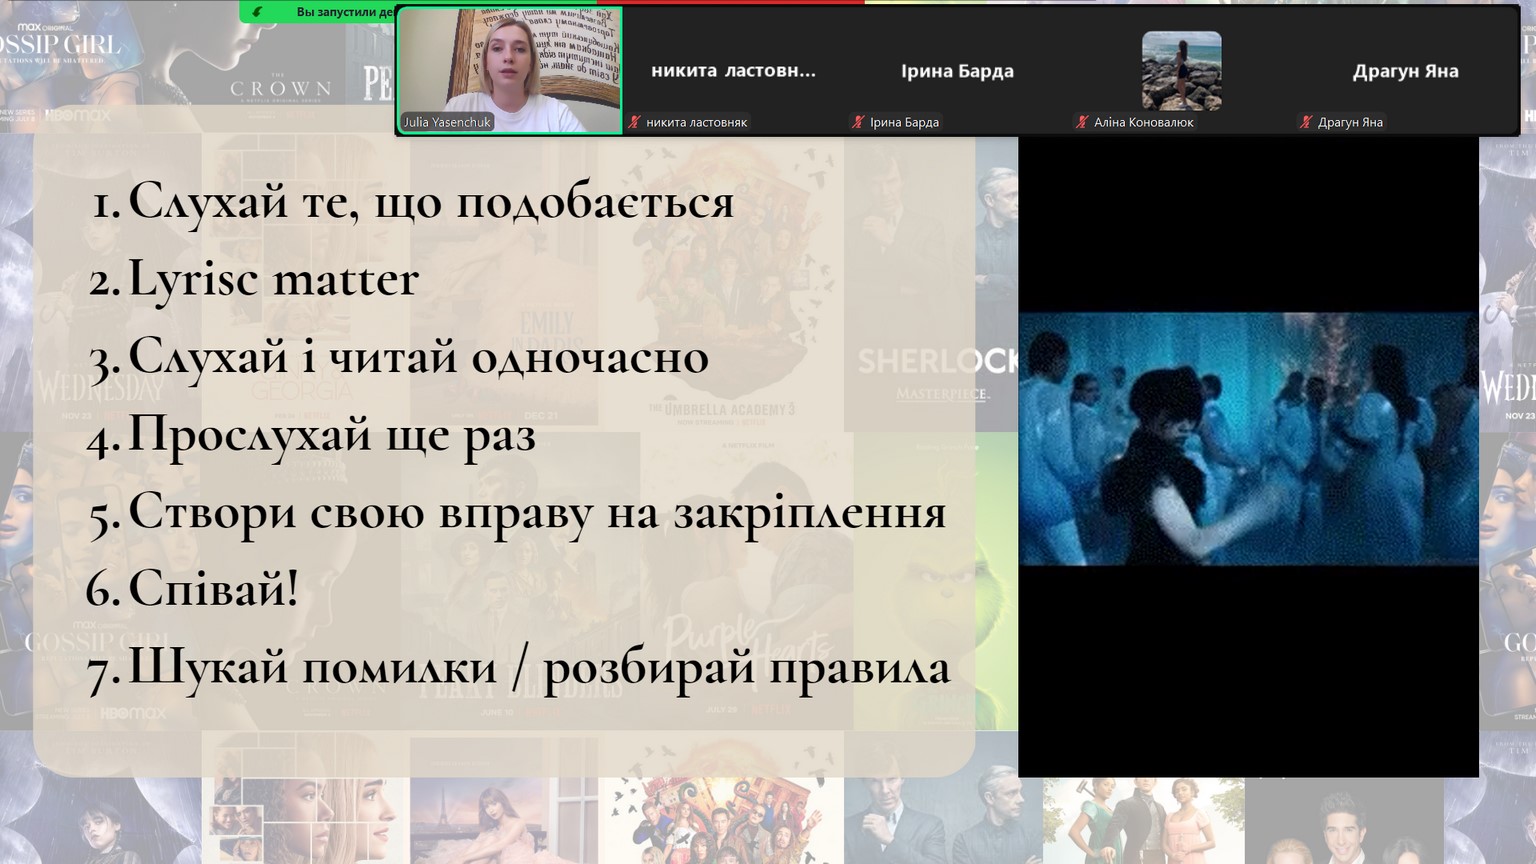The image size is (1536, 864).
Task: Click the Julia Yasenchuk name label
Action: click(447, 122)
